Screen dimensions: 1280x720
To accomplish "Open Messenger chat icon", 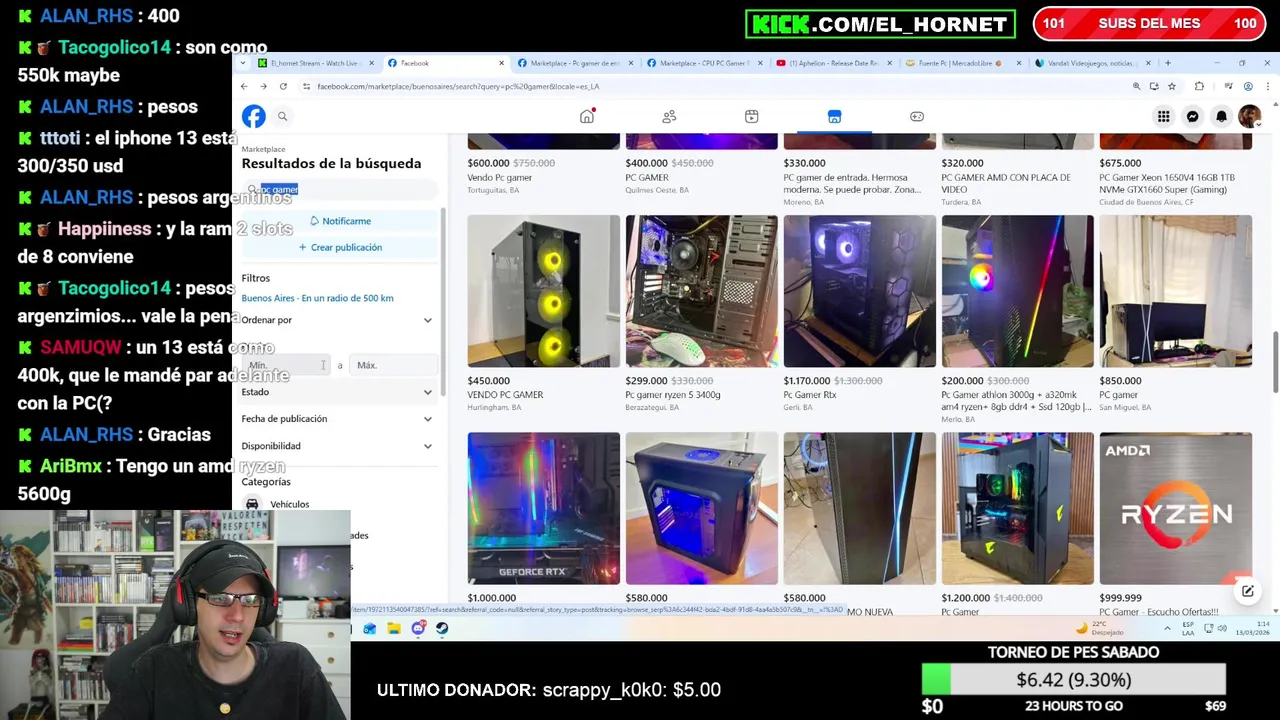I will 1192,117.
